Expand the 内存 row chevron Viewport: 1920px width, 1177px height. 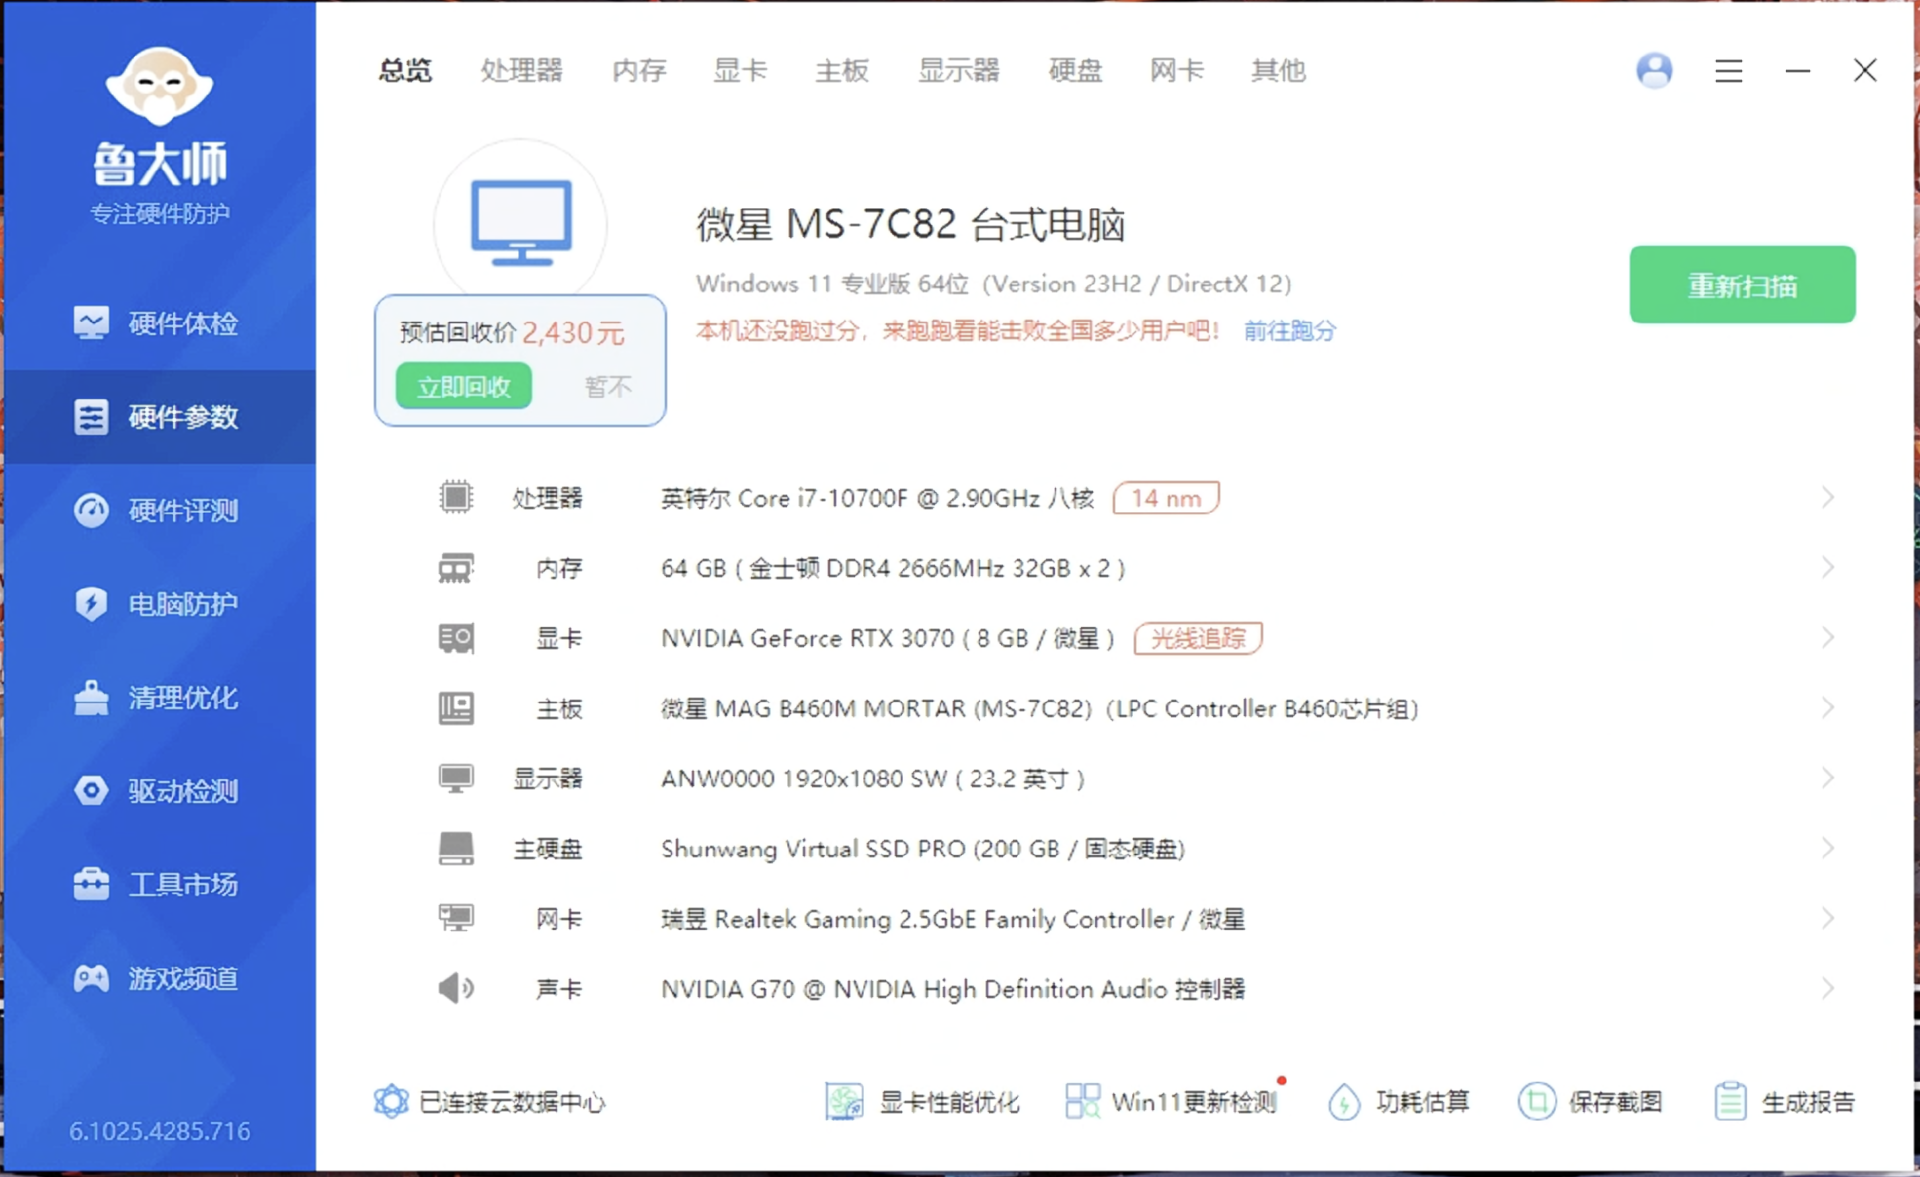[1828, 567]
